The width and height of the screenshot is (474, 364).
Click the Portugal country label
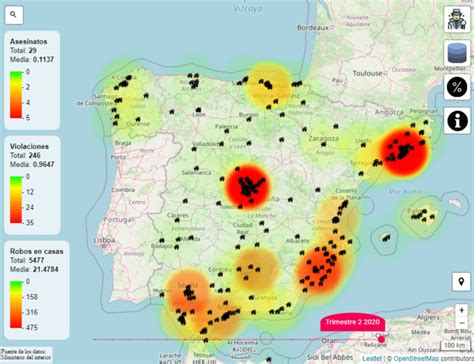pos(119,220)
